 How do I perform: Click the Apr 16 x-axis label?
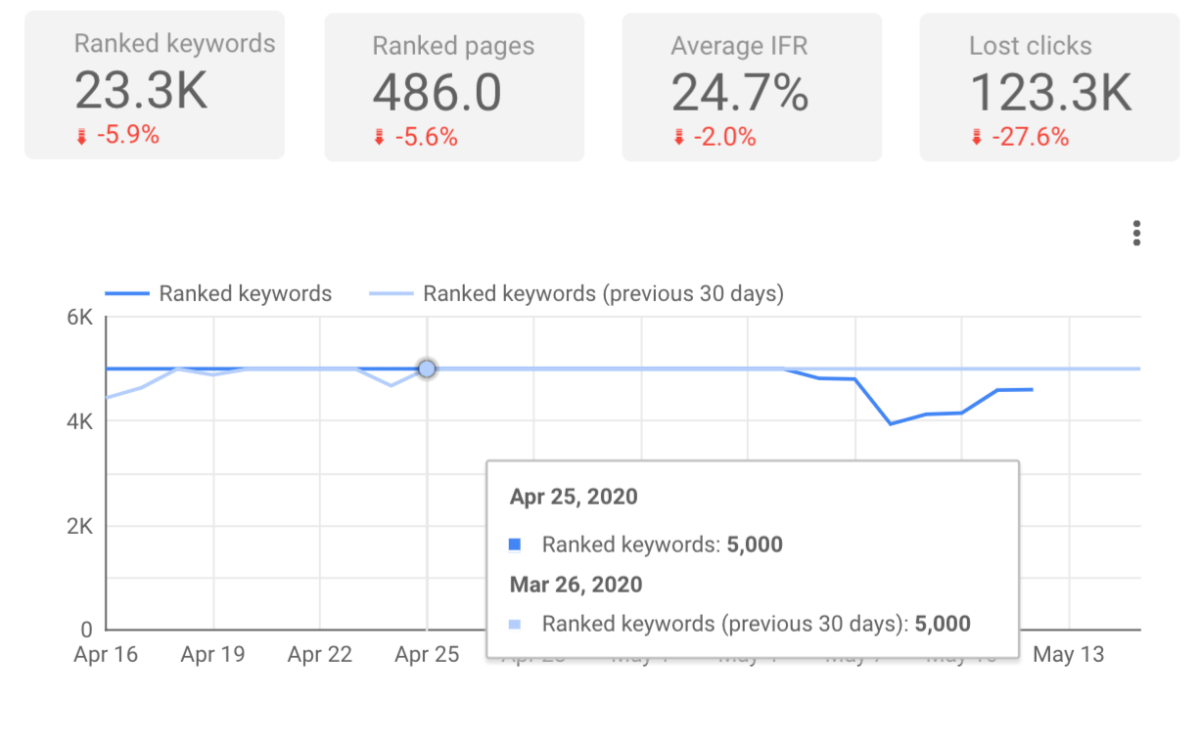point(106,655)
